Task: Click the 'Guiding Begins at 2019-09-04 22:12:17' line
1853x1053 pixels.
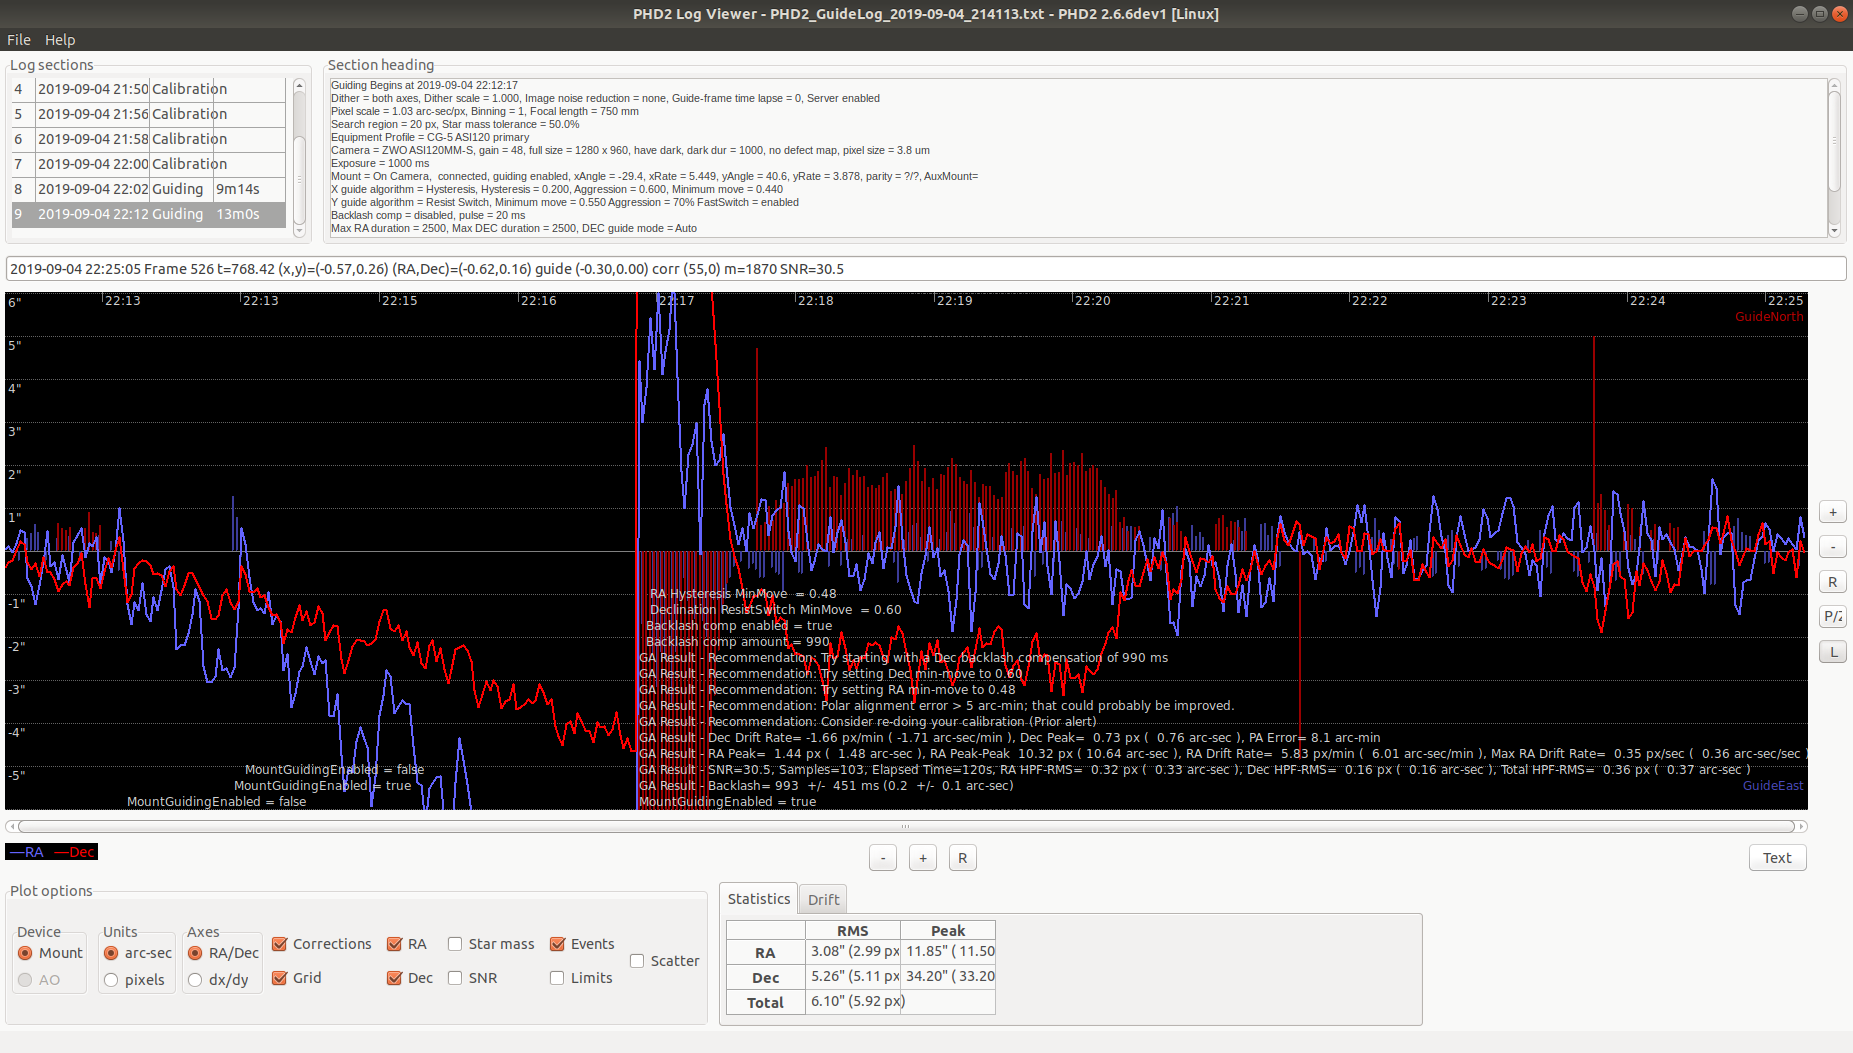Action: (x=425, y=86)
